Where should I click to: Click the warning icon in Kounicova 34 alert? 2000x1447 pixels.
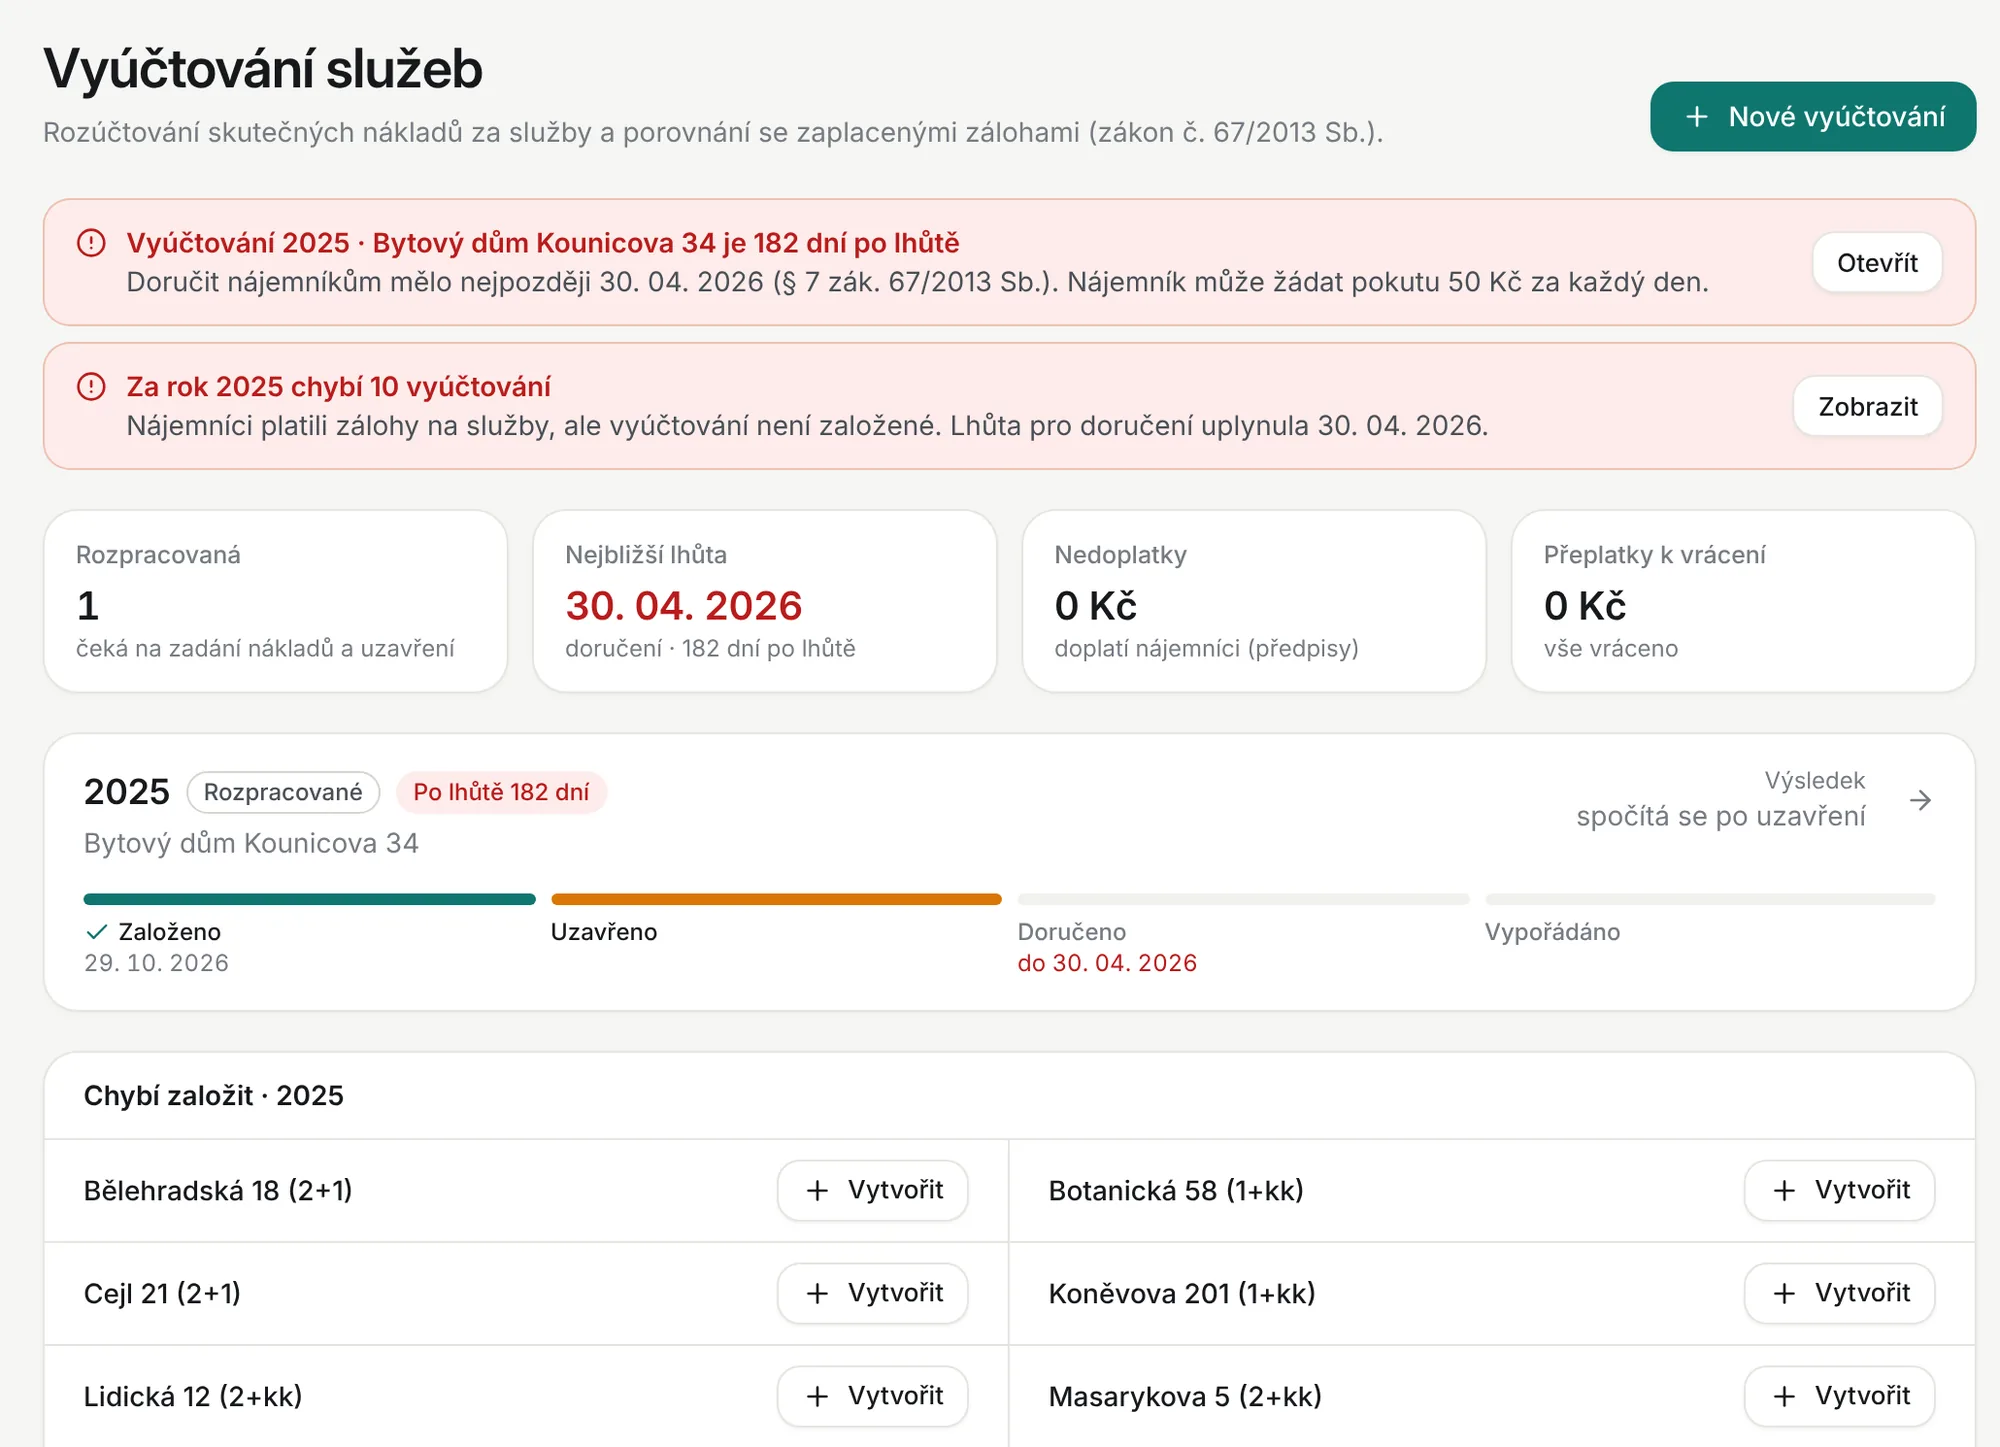(x=91, y=243)
